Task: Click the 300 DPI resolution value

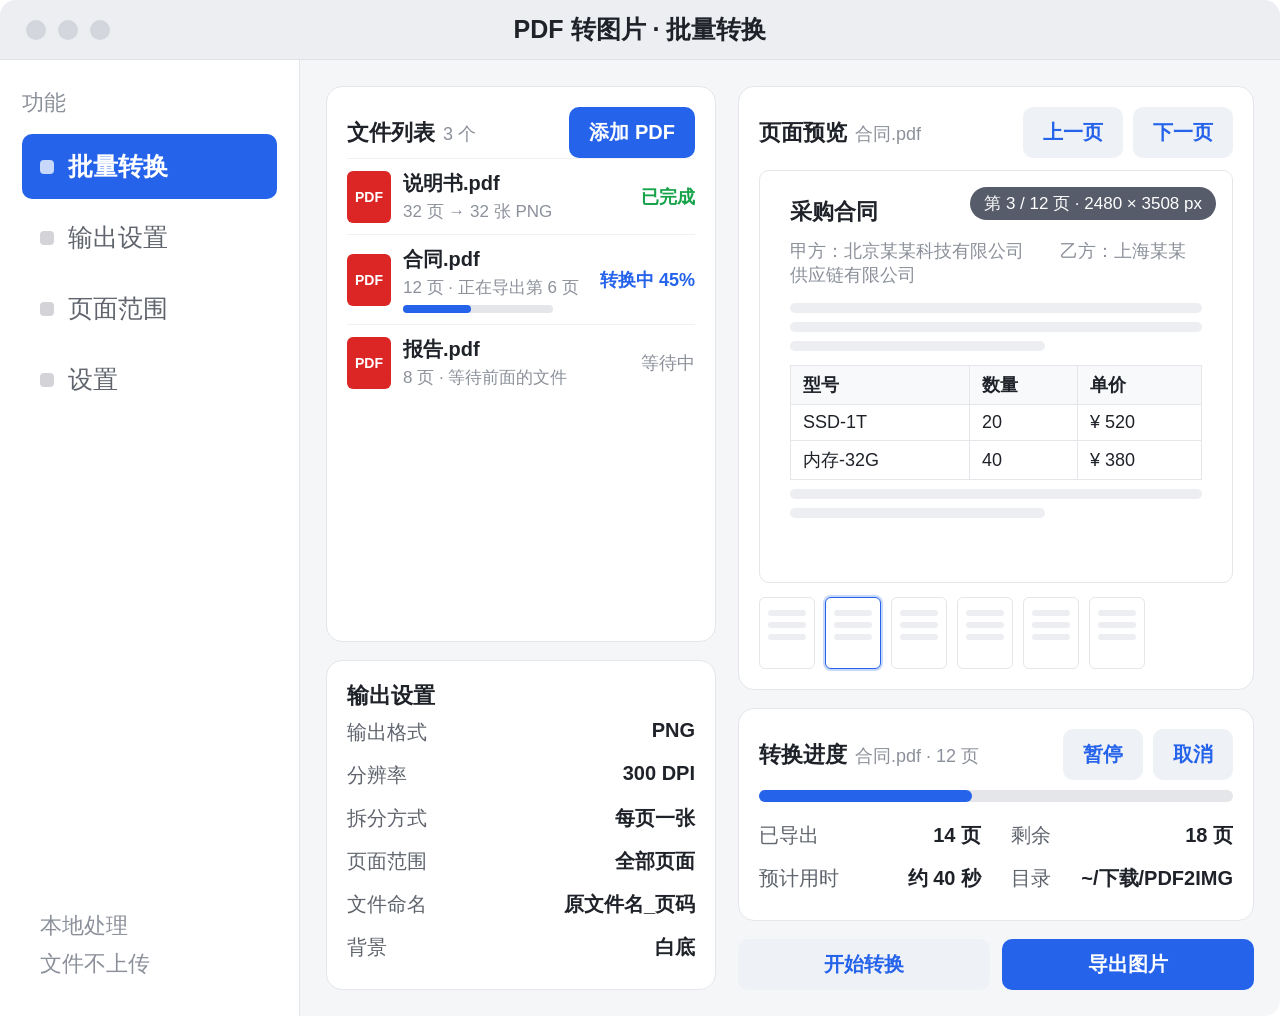Action: pos(659,773)
